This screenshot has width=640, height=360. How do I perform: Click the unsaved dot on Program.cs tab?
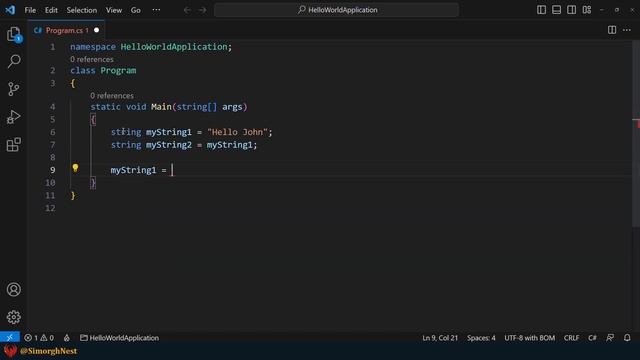tap(96, 30)
